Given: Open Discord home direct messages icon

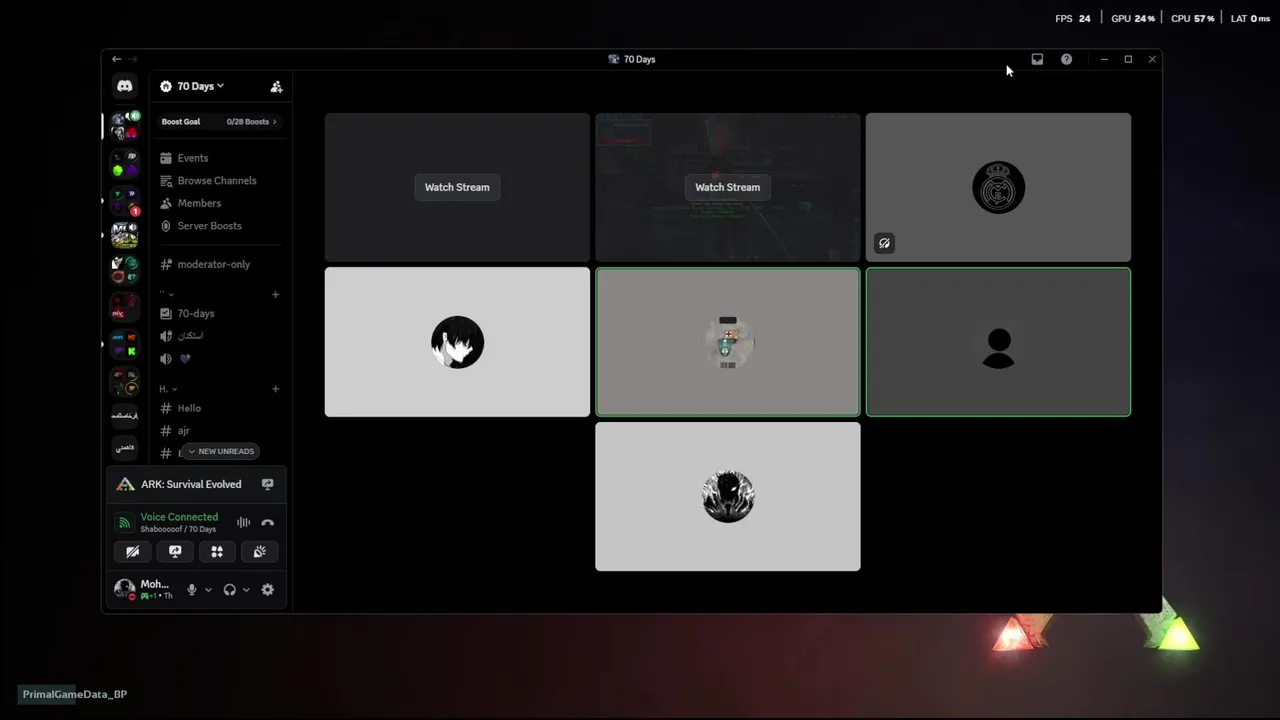Looking at the screenshot, I should pyautogui.click(x=124, y=86).
